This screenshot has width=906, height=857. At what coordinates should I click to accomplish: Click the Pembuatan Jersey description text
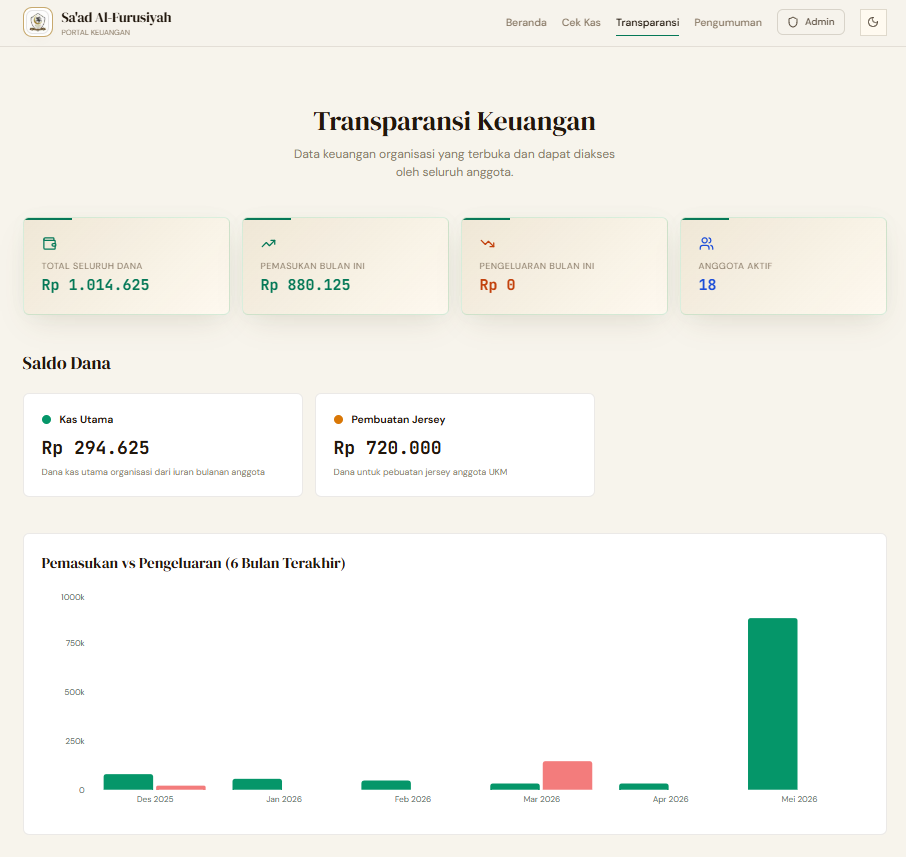pos(420,472)
